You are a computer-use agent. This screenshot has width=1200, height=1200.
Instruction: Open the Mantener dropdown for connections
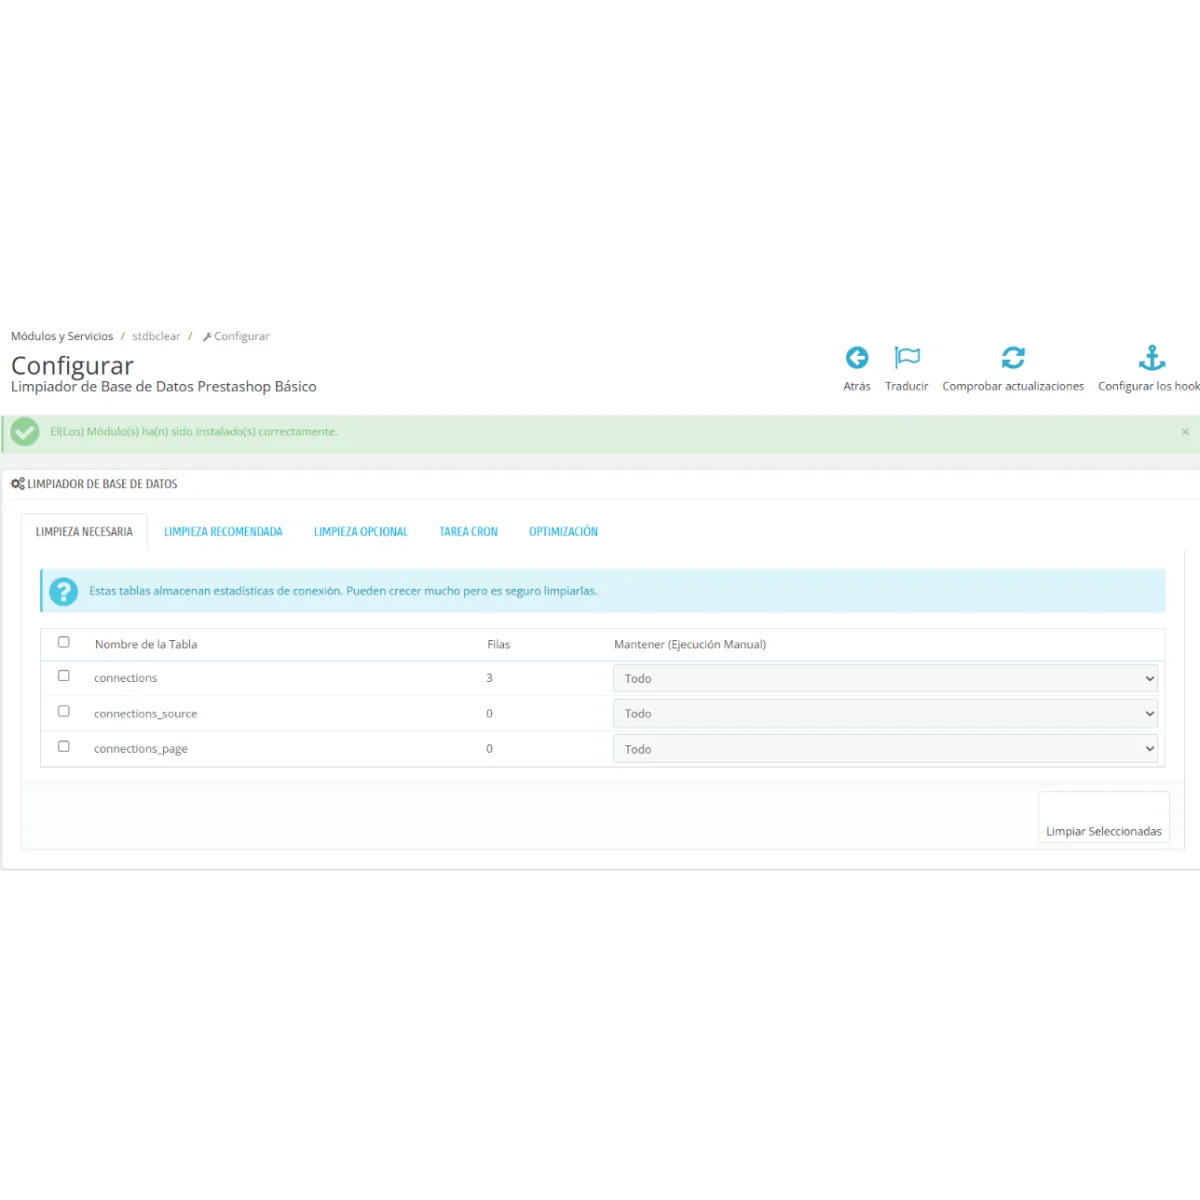[x=885, y=678]
